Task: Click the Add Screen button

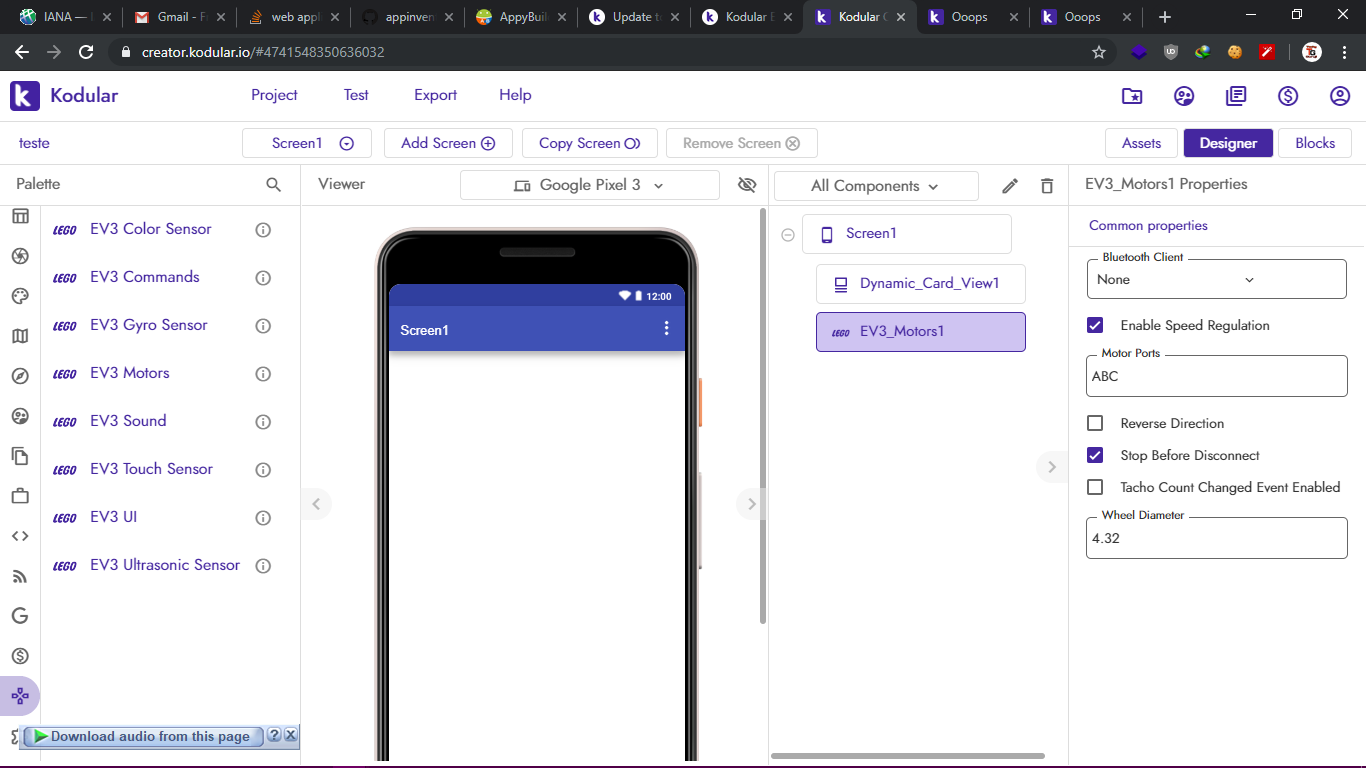Action: (x=448, y=143)
